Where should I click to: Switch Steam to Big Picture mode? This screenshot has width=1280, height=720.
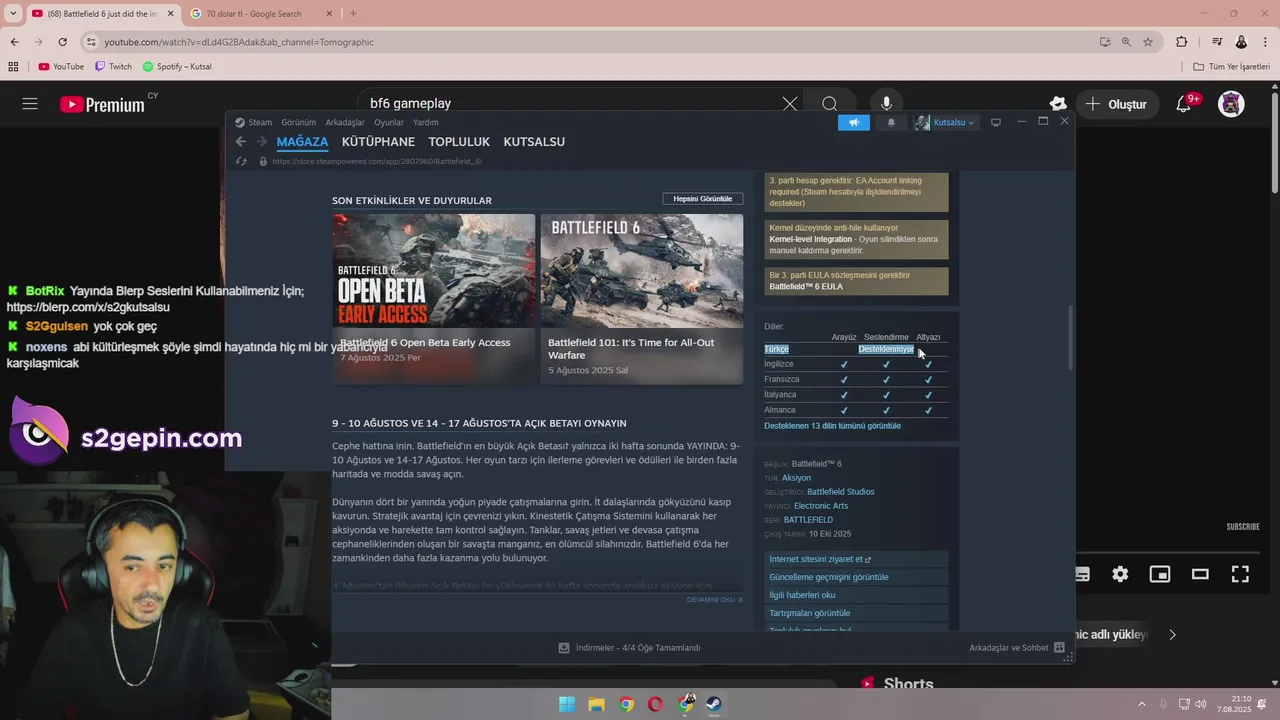click(996, 122)
